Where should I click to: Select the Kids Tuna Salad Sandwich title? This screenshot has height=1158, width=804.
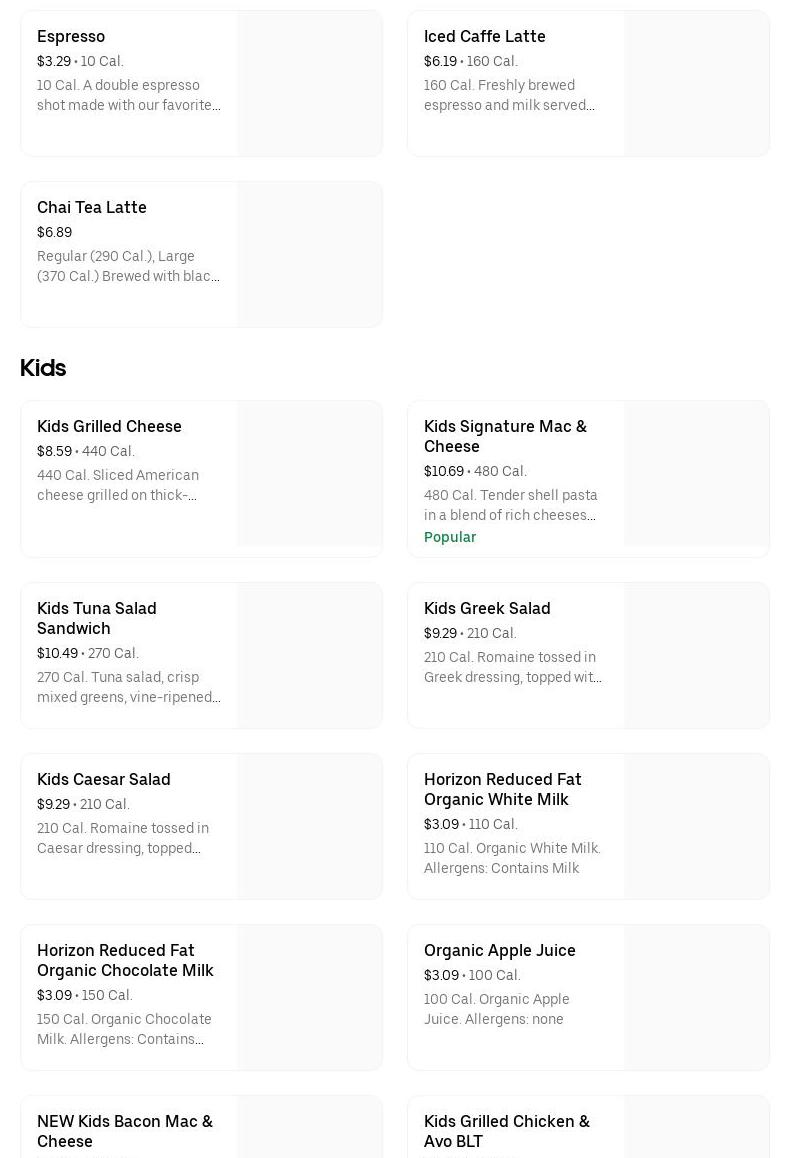pyautogui.click(x=97, y=618)
